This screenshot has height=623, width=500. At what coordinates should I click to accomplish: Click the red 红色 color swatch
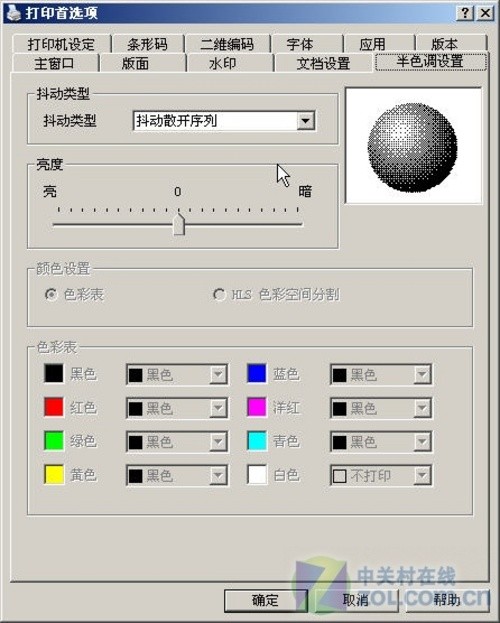click(x=54, y=407)
